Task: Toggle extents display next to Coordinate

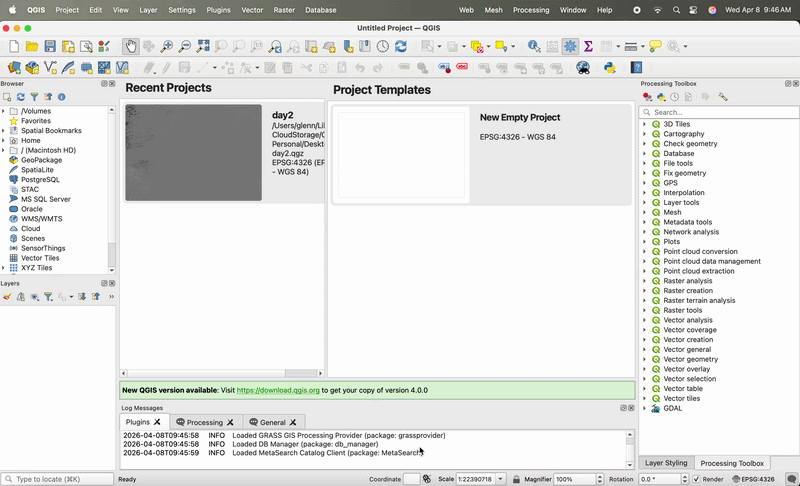Action: click(x=427, y=479)
